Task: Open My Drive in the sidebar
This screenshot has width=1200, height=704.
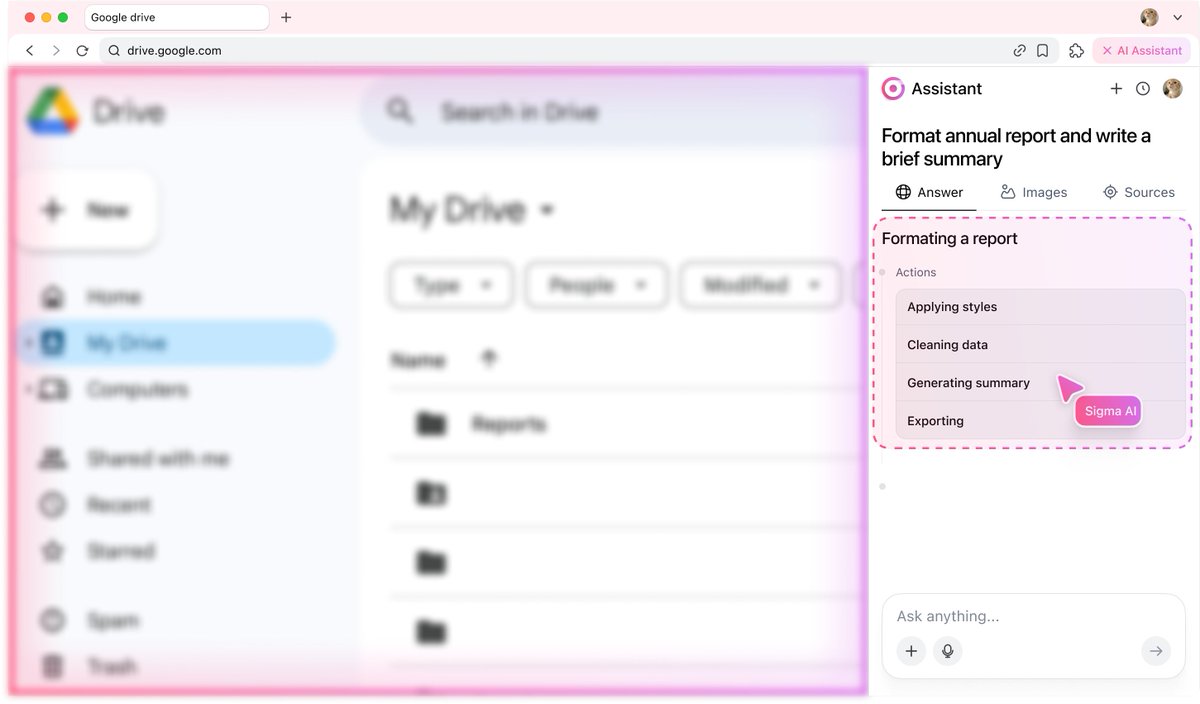Action: (176, 343)
